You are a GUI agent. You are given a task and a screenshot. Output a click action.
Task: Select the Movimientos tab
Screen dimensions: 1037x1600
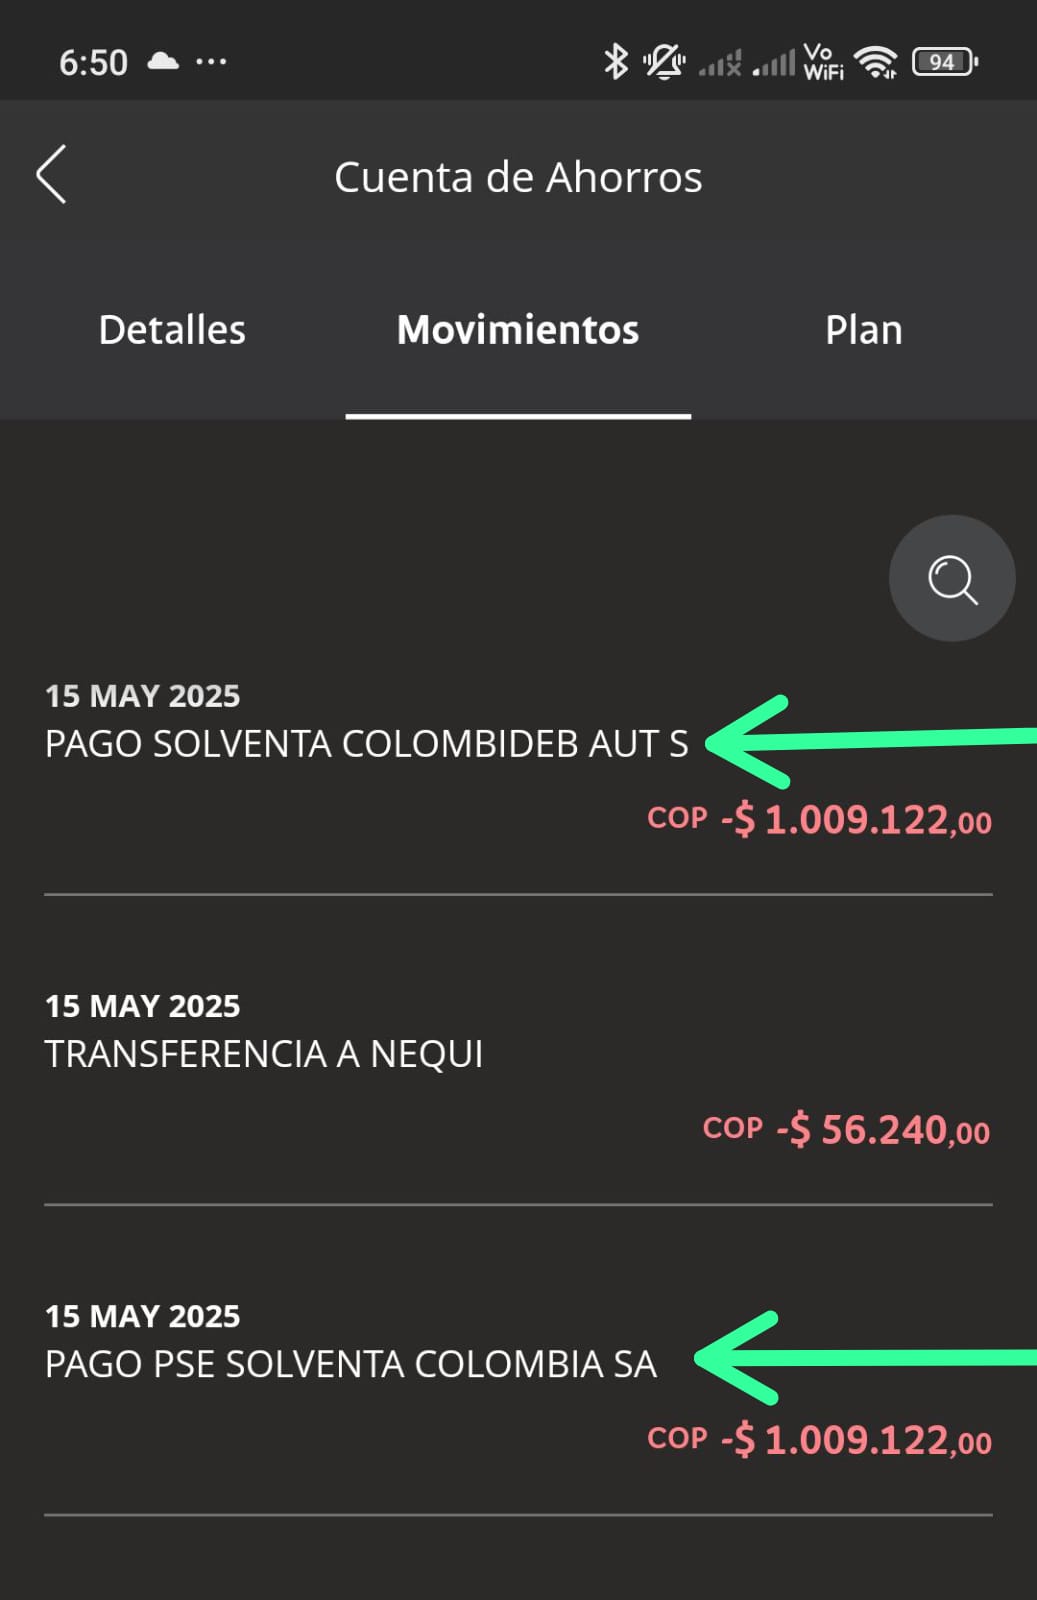[518, 330]
